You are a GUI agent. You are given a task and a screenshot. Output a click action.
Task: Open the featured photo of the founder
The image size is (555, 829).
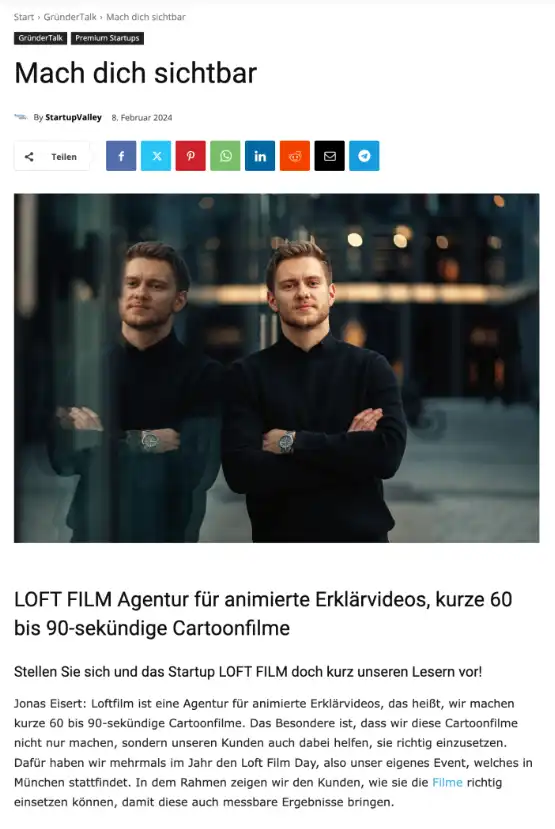(277, 368)
